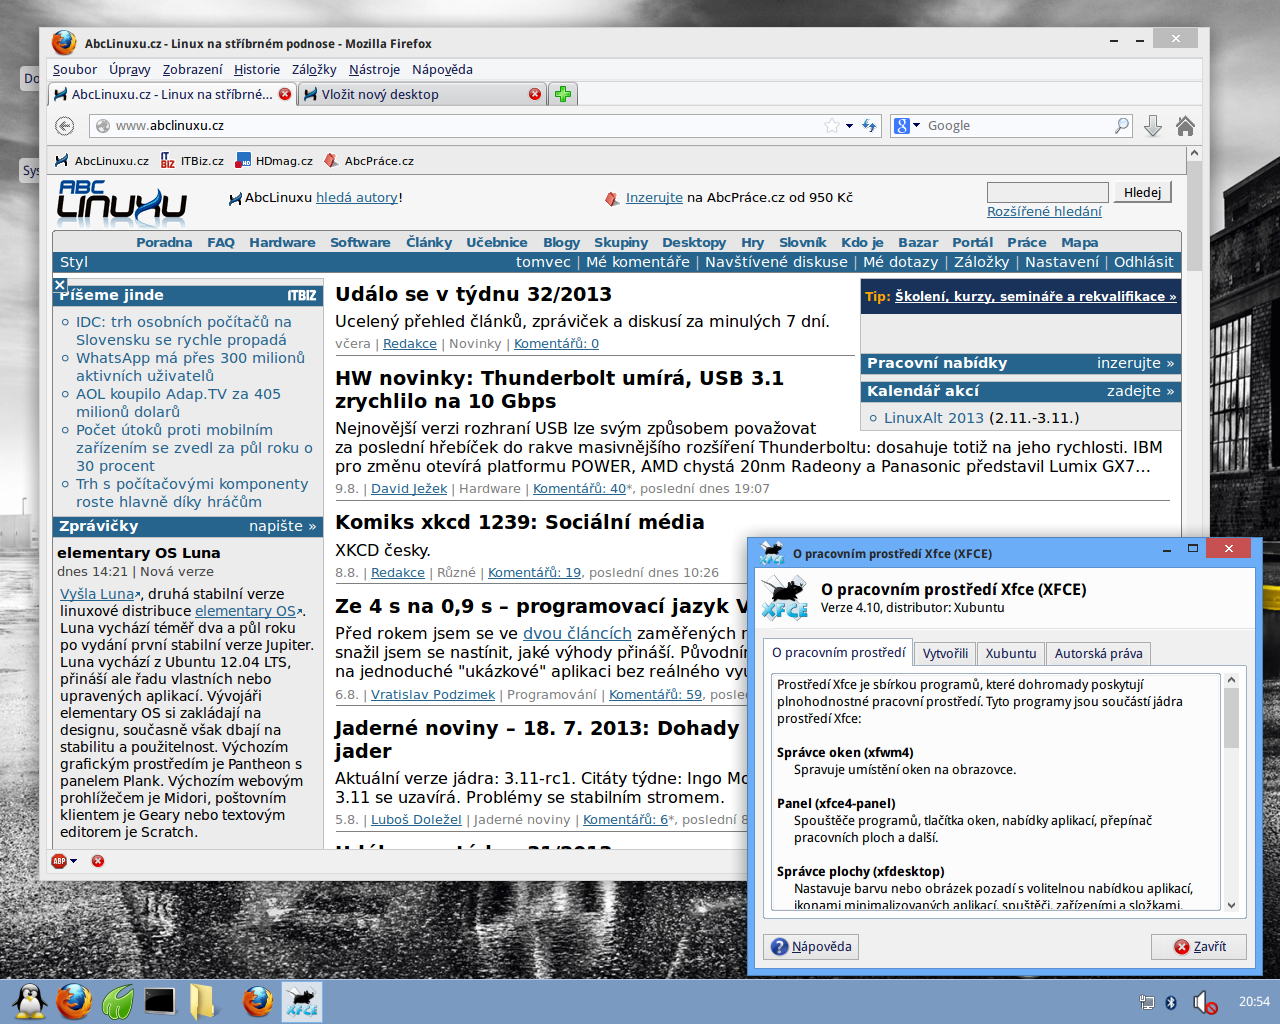Open the Software navigation link

(x=360, y=242)
